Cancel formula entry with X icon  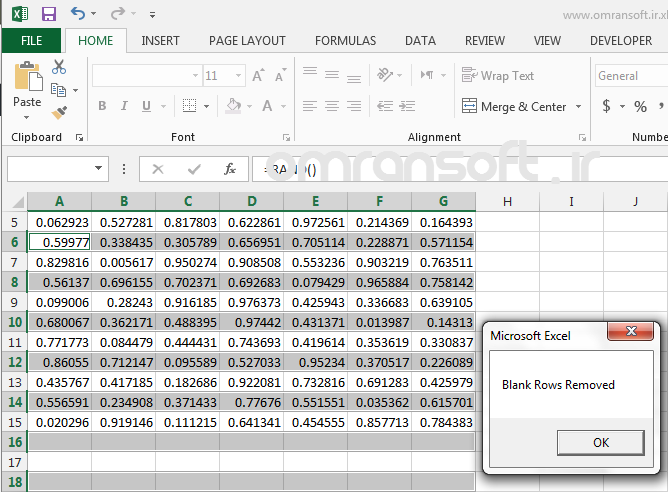(158, 169)
